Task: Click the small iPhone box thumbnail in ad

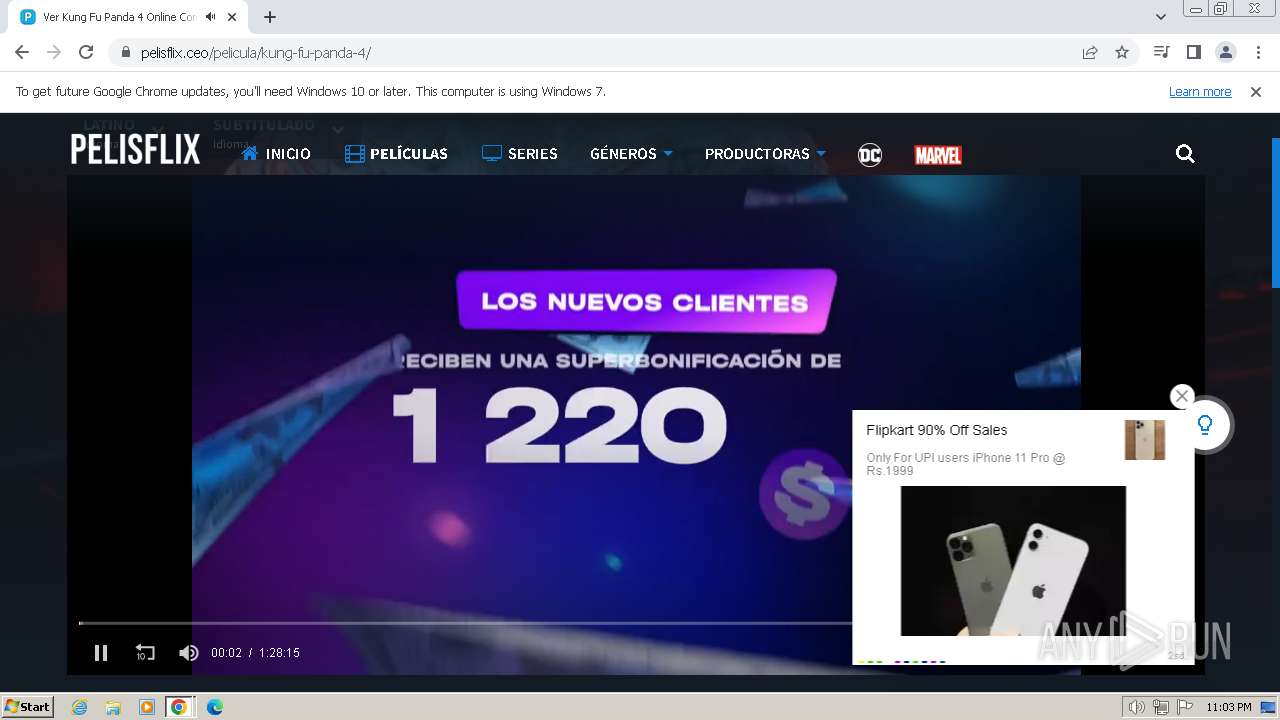Action: point(1145,440)
